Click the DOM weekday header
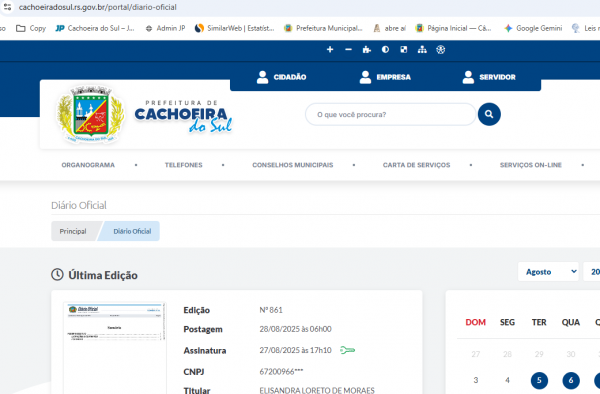The height and width of the screenshot is (394, 600). 476,322
